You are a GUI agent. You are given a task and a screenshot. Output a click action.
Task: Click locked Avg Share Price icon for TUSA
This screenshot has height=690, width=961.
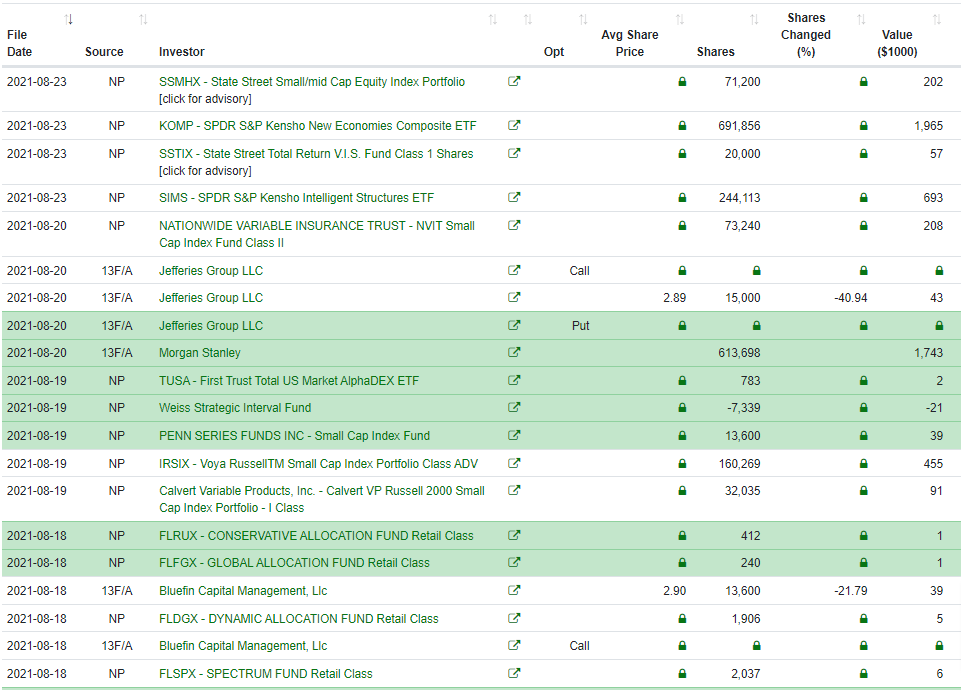(682, 381)
